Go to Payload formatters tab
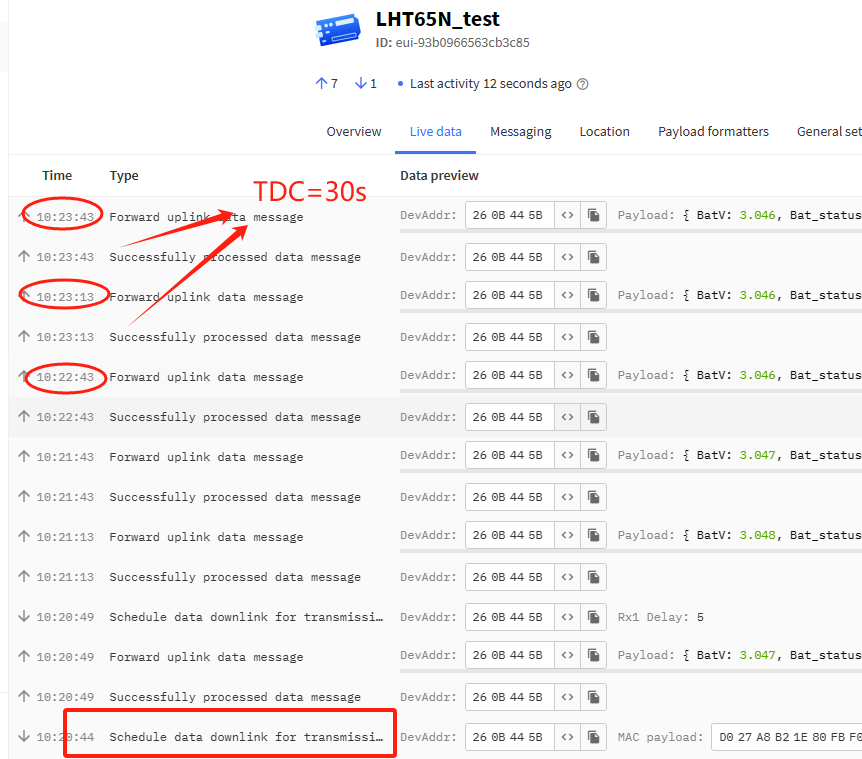Viewport: 862px width, 759px height. click(713, 132)
